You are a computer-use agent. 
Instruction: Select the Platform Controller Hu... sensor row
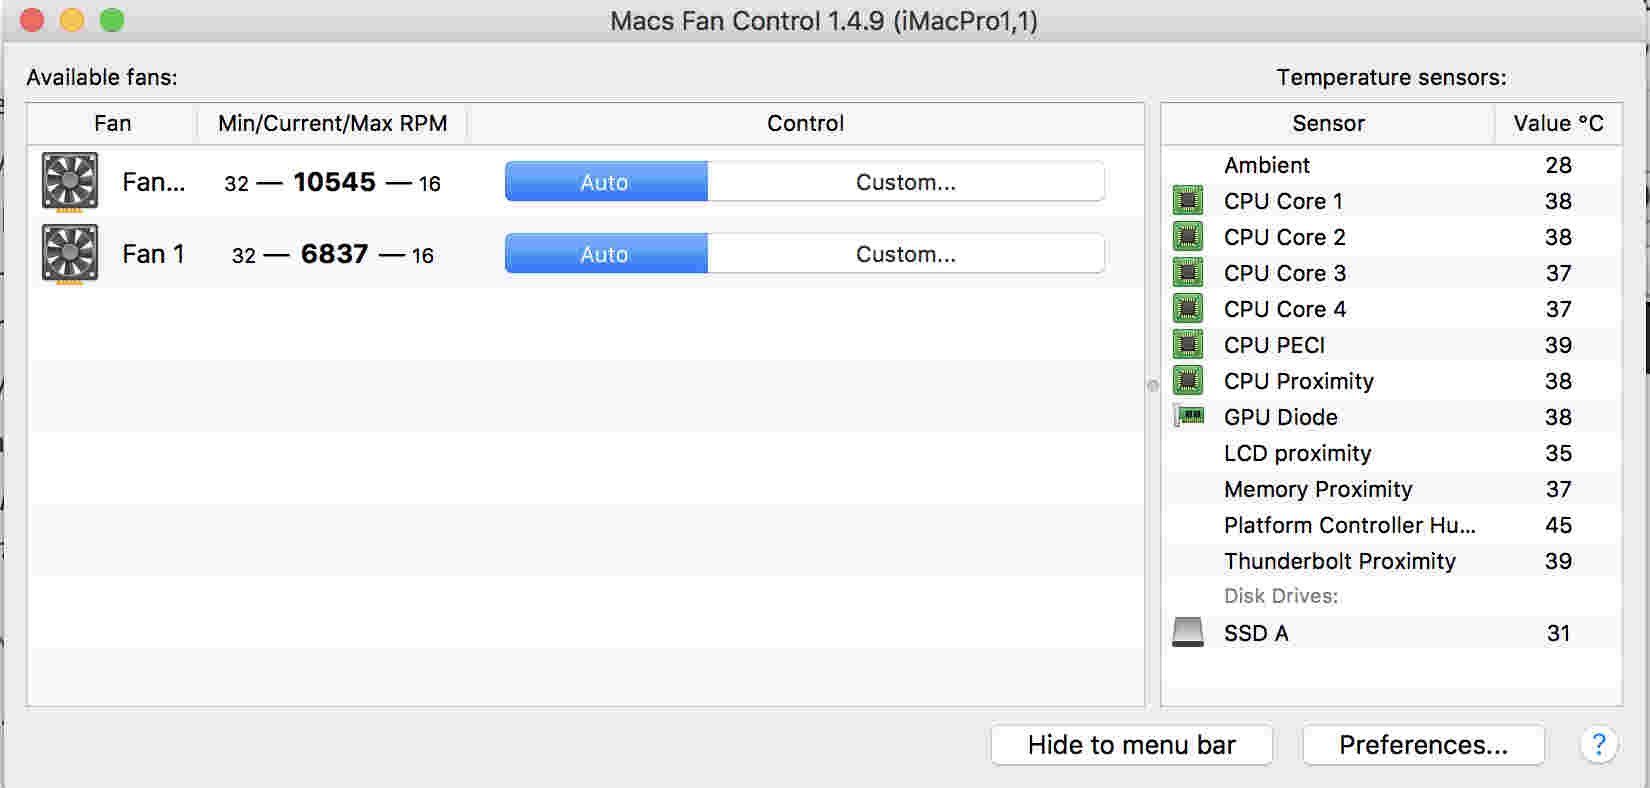point(1392,525)
